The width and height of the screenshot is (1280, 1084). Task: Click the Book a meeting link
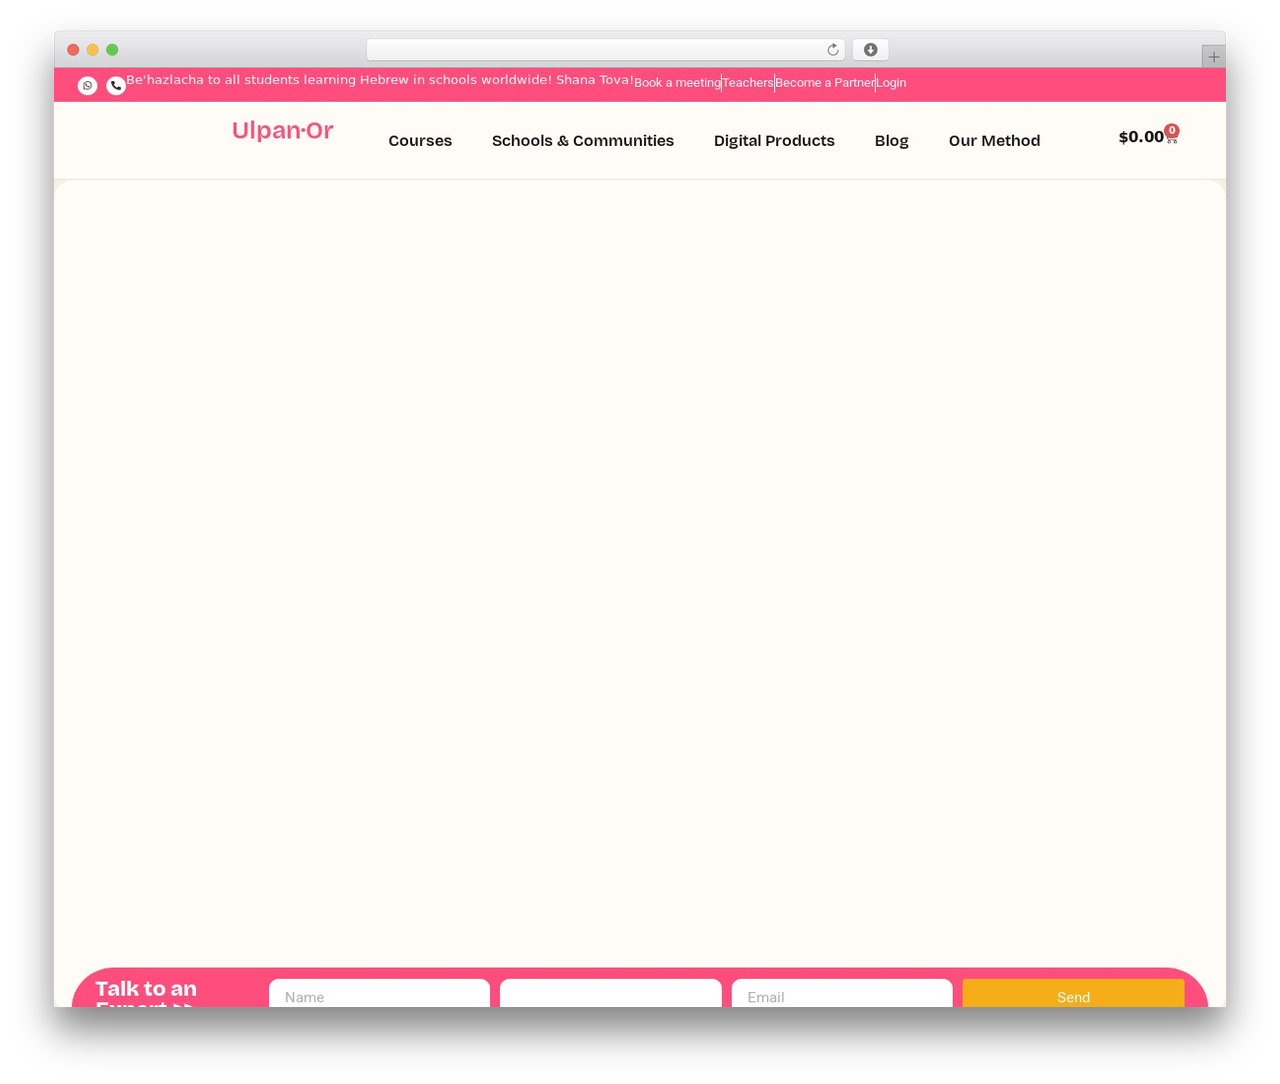677,83
